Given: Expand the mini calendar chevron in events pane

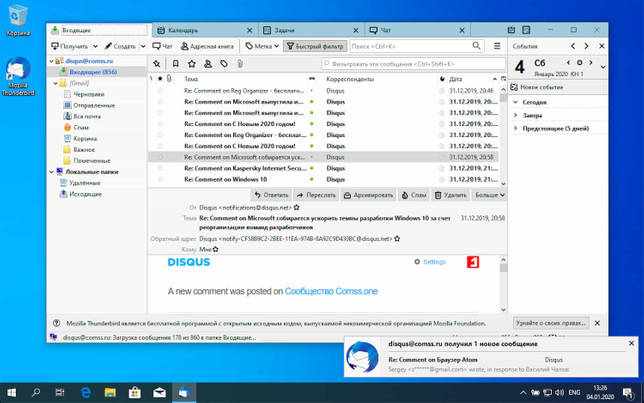Looking at the screenshot, I should (603, 67).
